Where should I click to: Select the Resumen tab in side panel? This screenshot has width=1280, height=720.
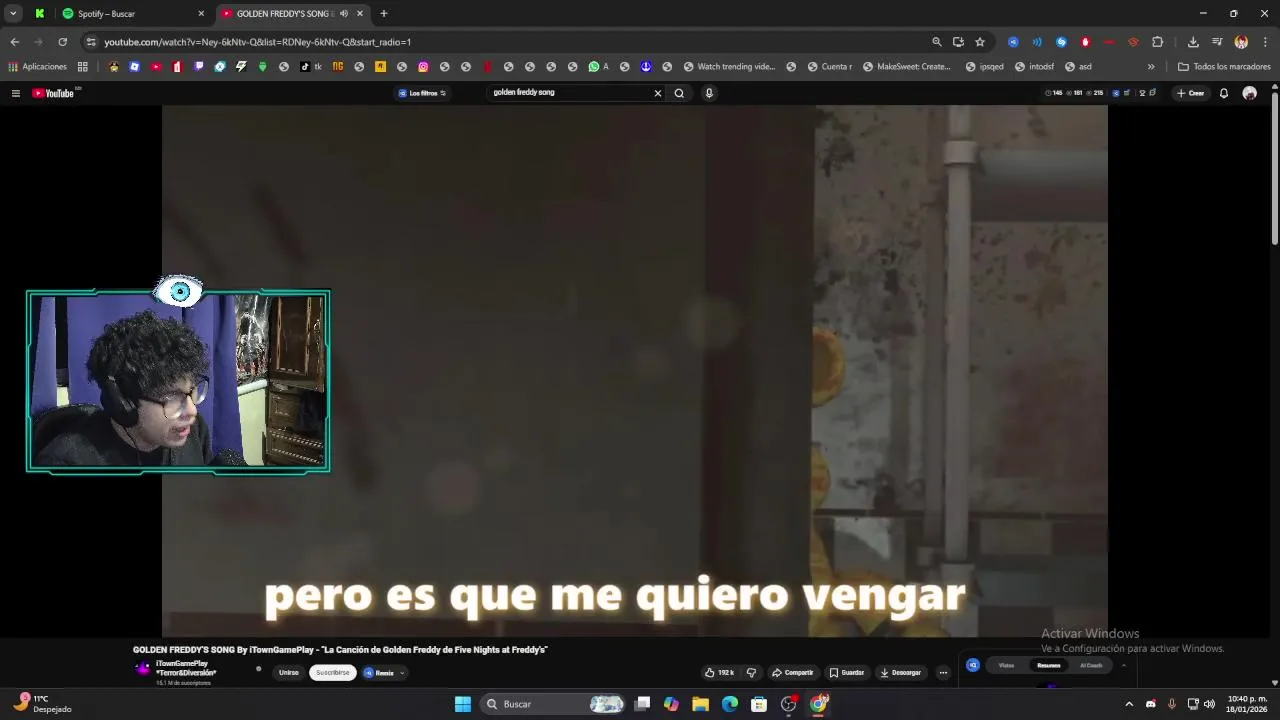1048,665
